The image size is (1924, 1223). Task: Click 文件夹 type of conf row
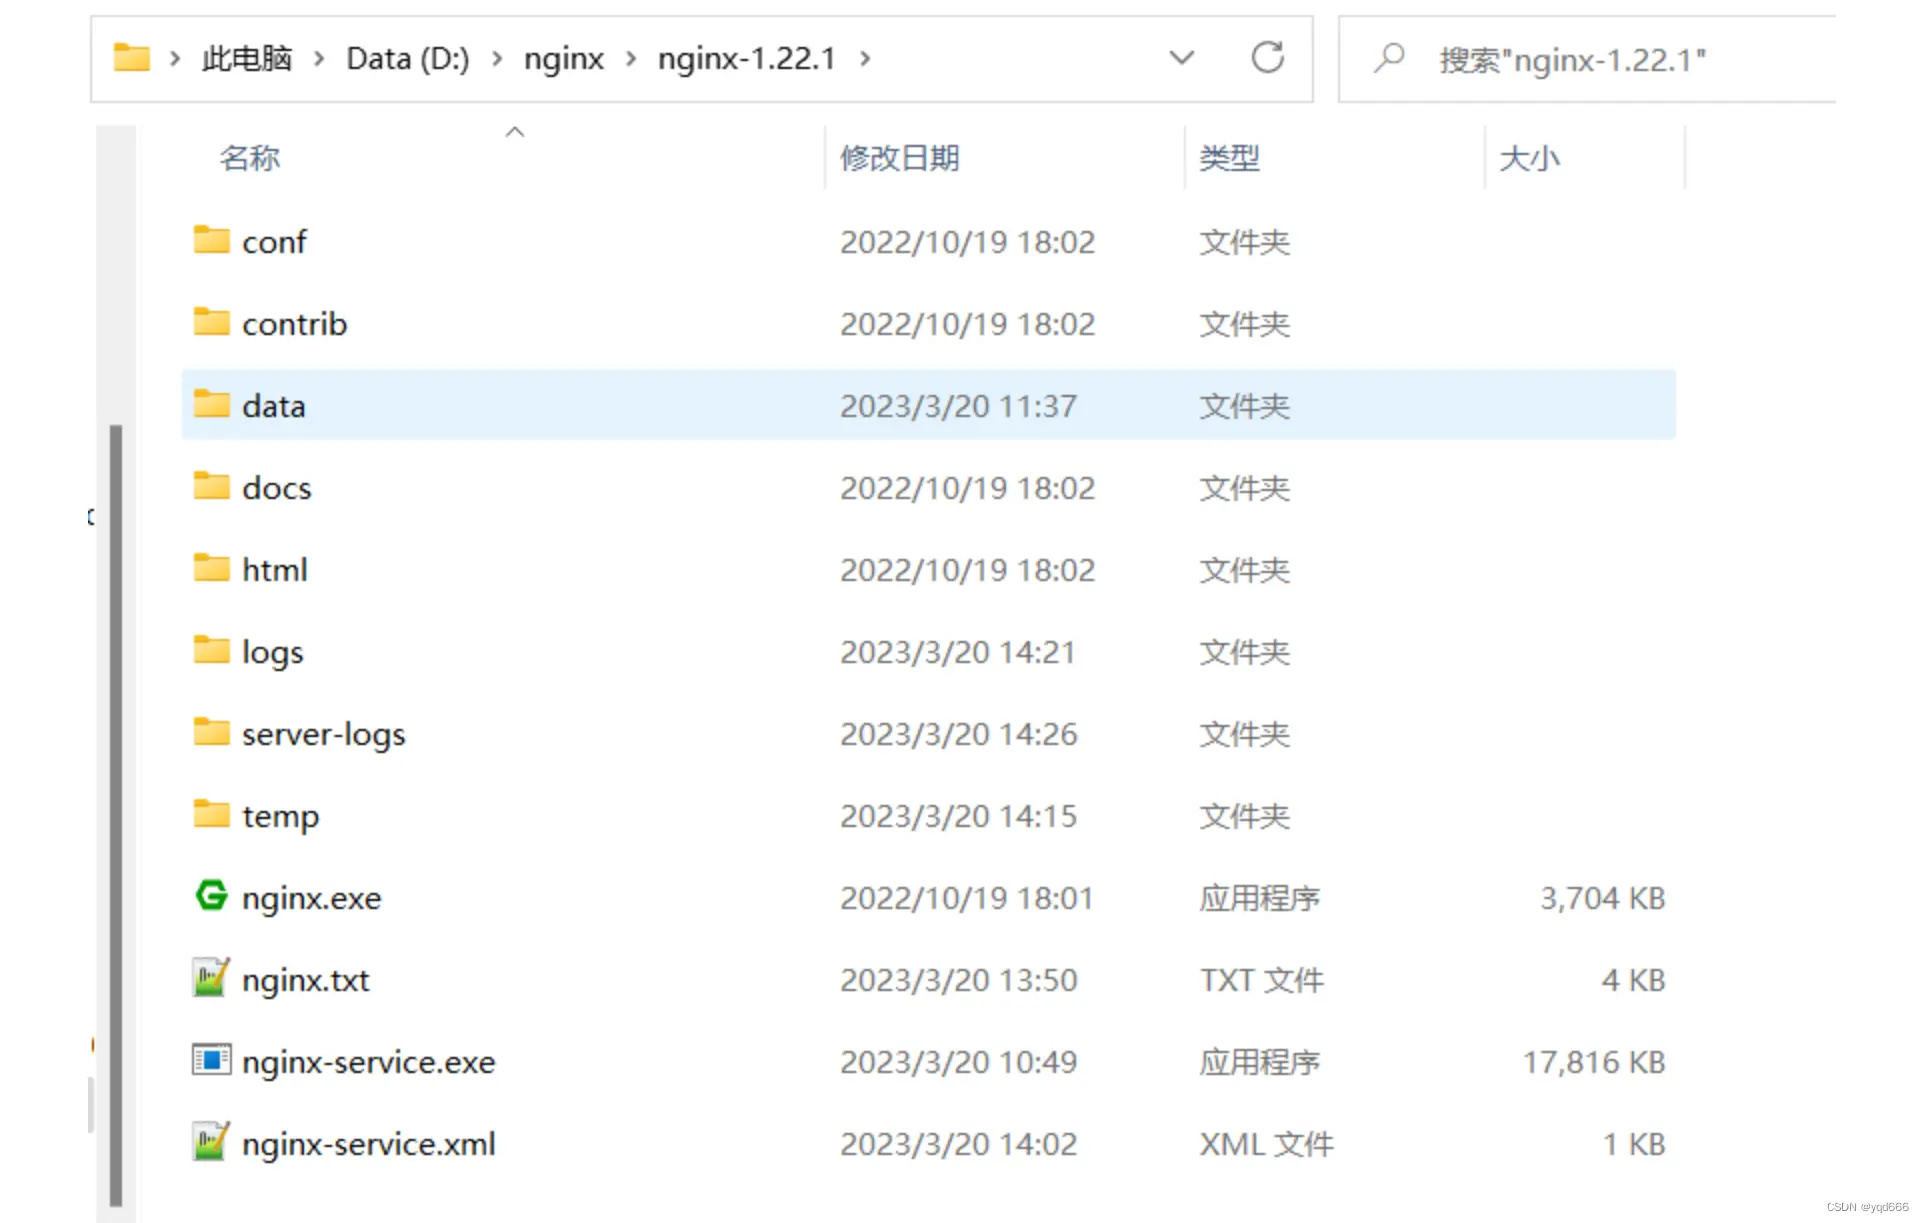(x=1245, y=242)
